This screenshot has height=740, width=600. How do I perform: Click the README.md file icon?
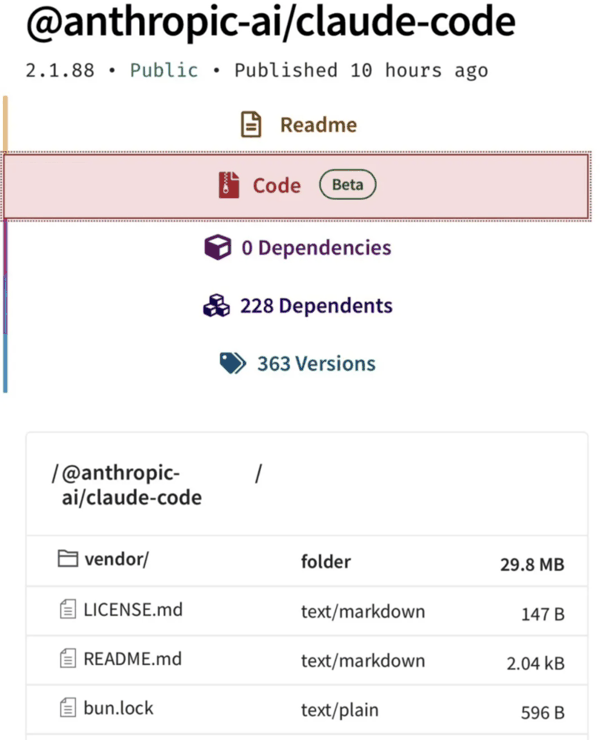click(68, 659)
